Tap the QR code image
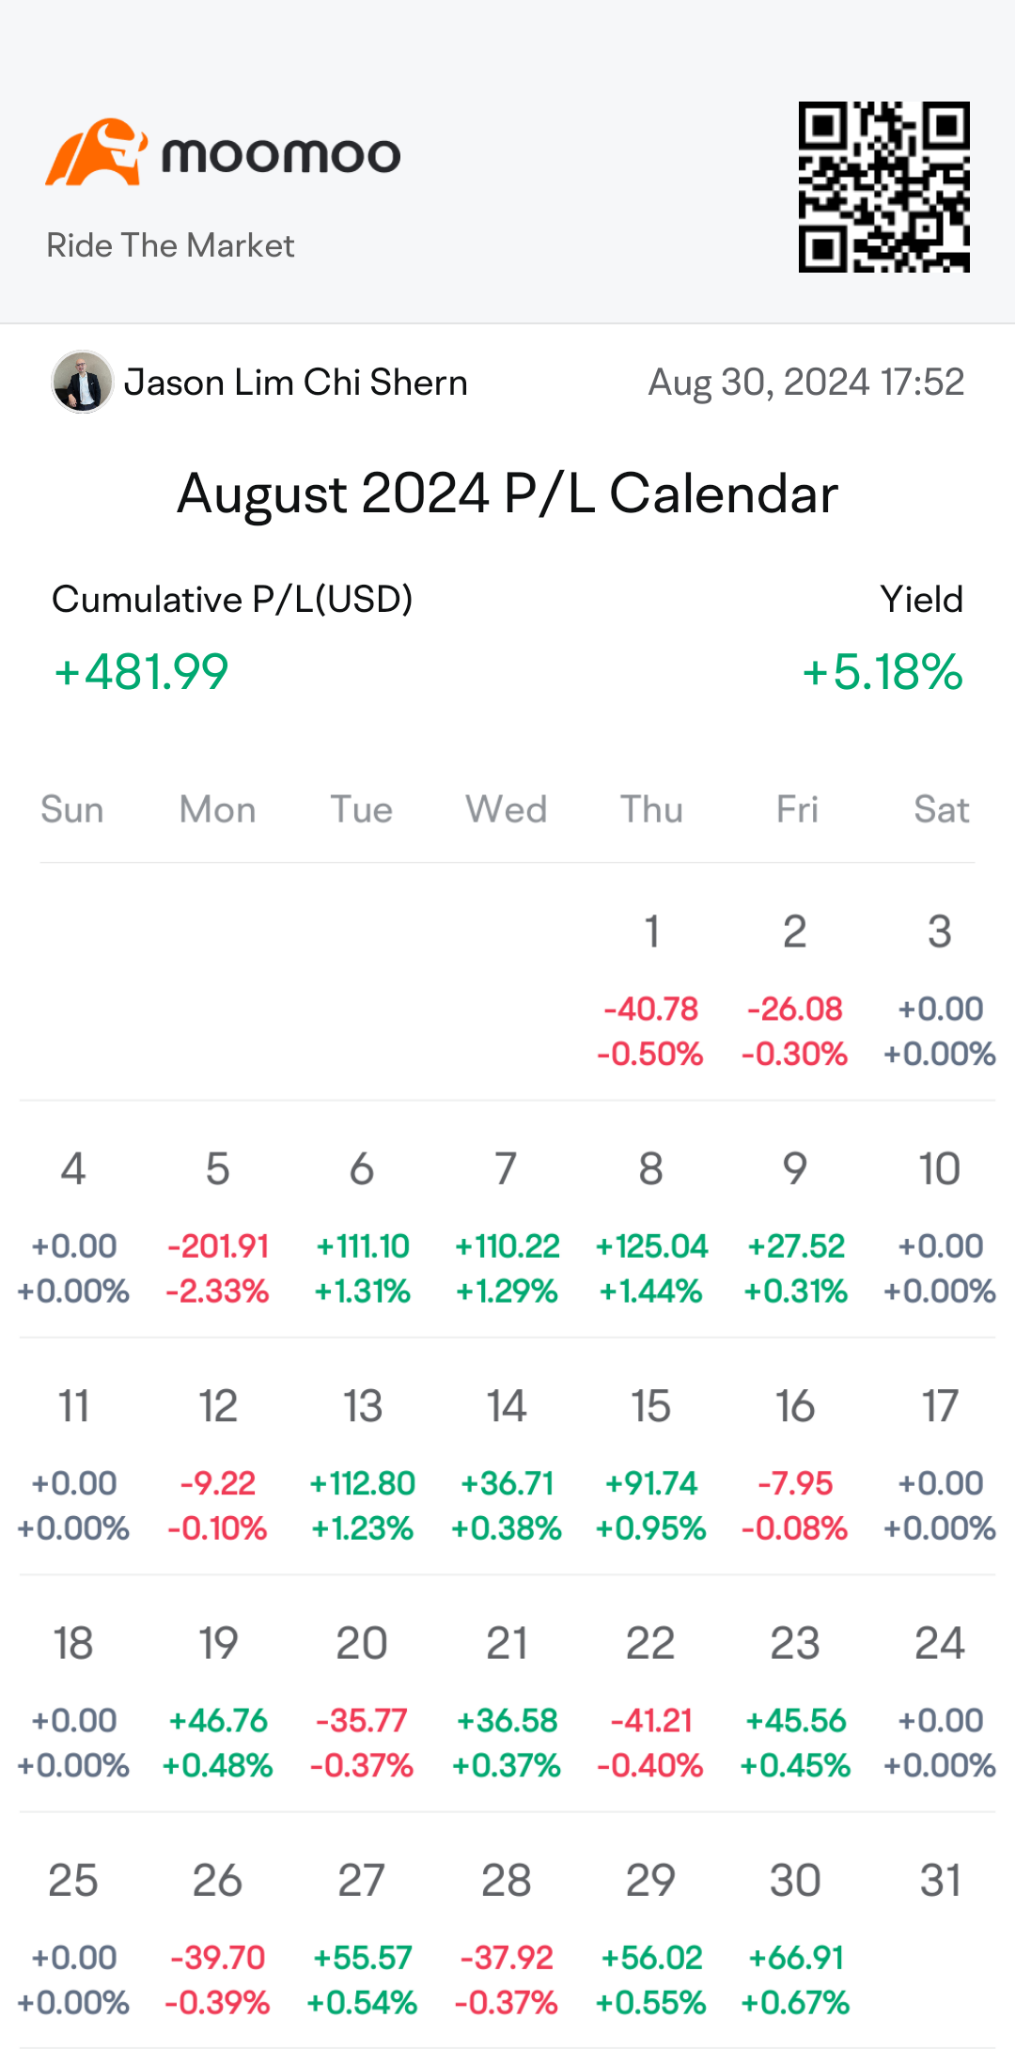This screenshot has height=2049, width=1015. [x=884, y=186]
